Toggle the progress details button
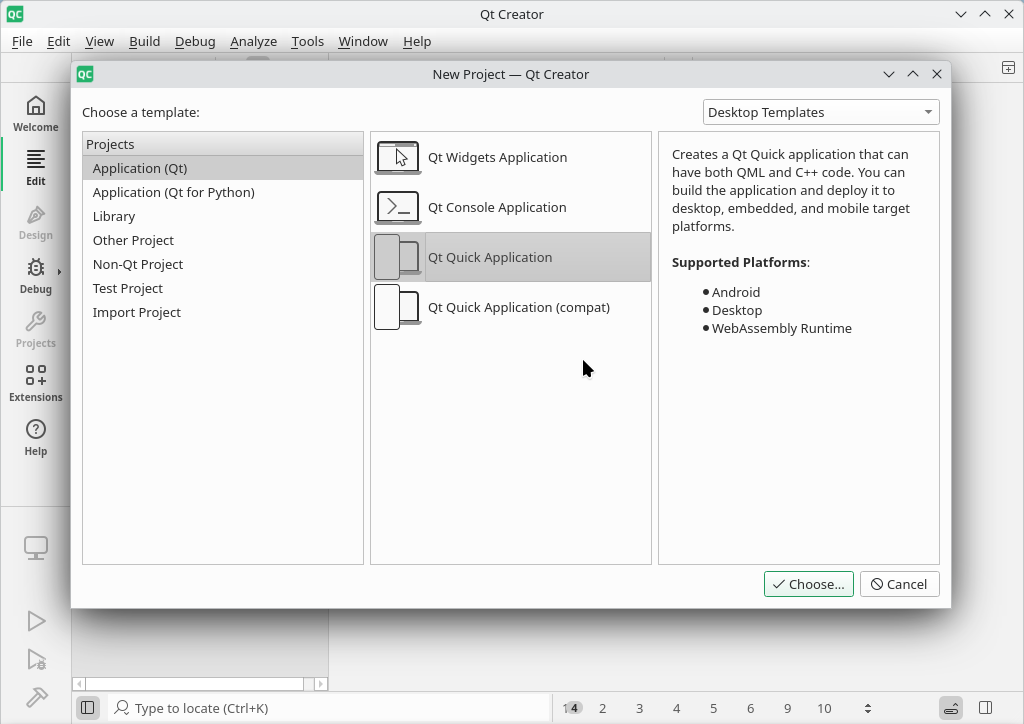1024x724 pixels. pyautogui.click(x=951, y=708)
